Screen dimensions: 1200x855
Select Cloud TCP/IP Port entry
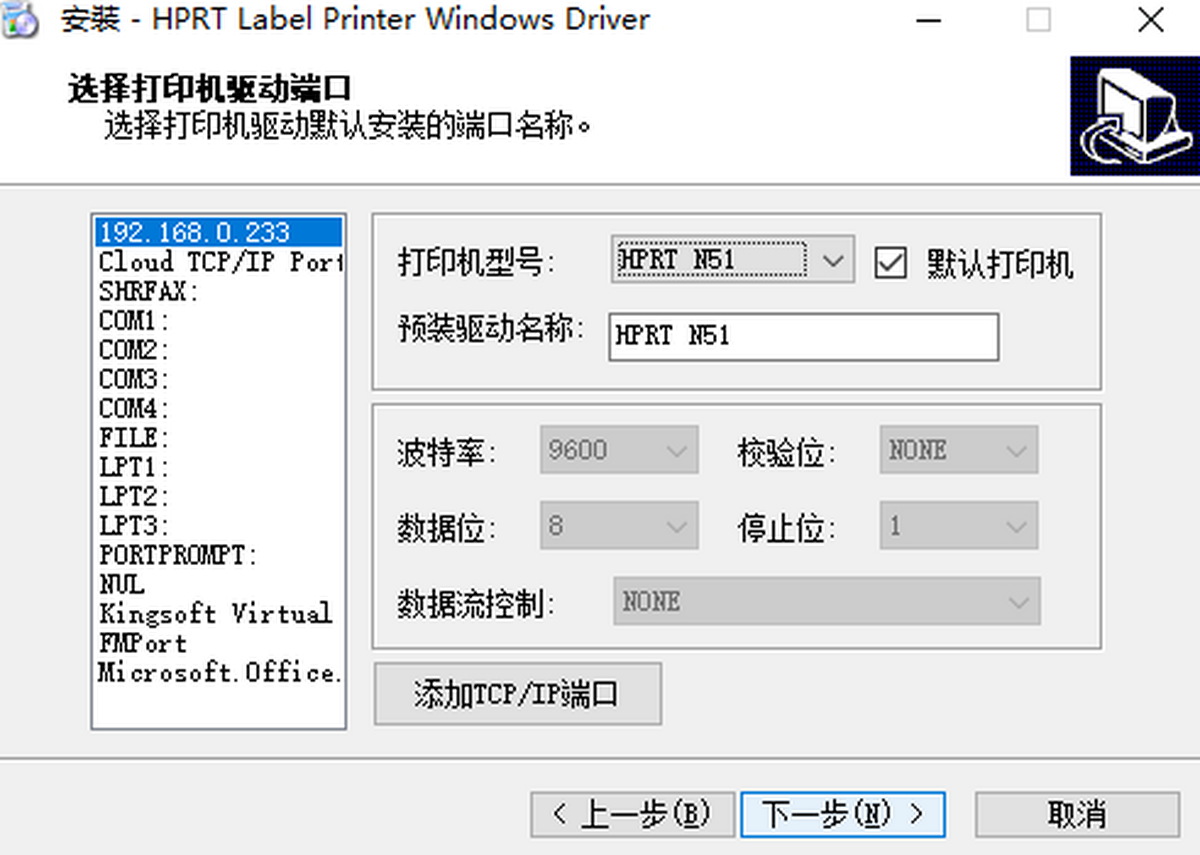coord(218,262)
